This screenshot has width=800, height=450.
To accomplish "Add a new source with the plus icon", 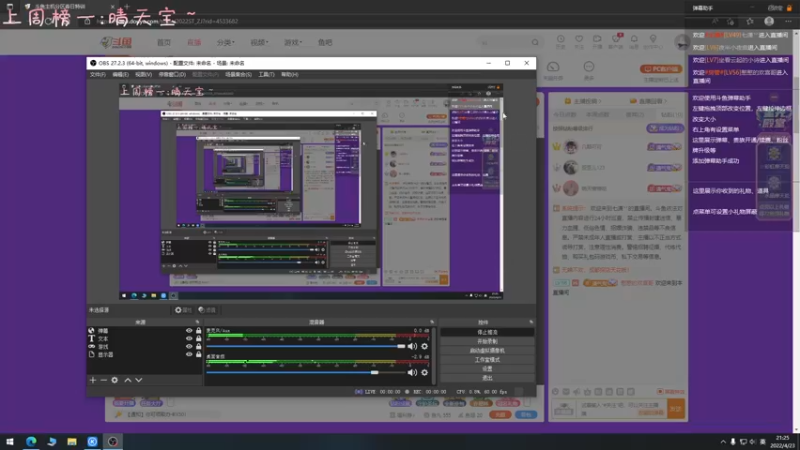I will (93, 380).
